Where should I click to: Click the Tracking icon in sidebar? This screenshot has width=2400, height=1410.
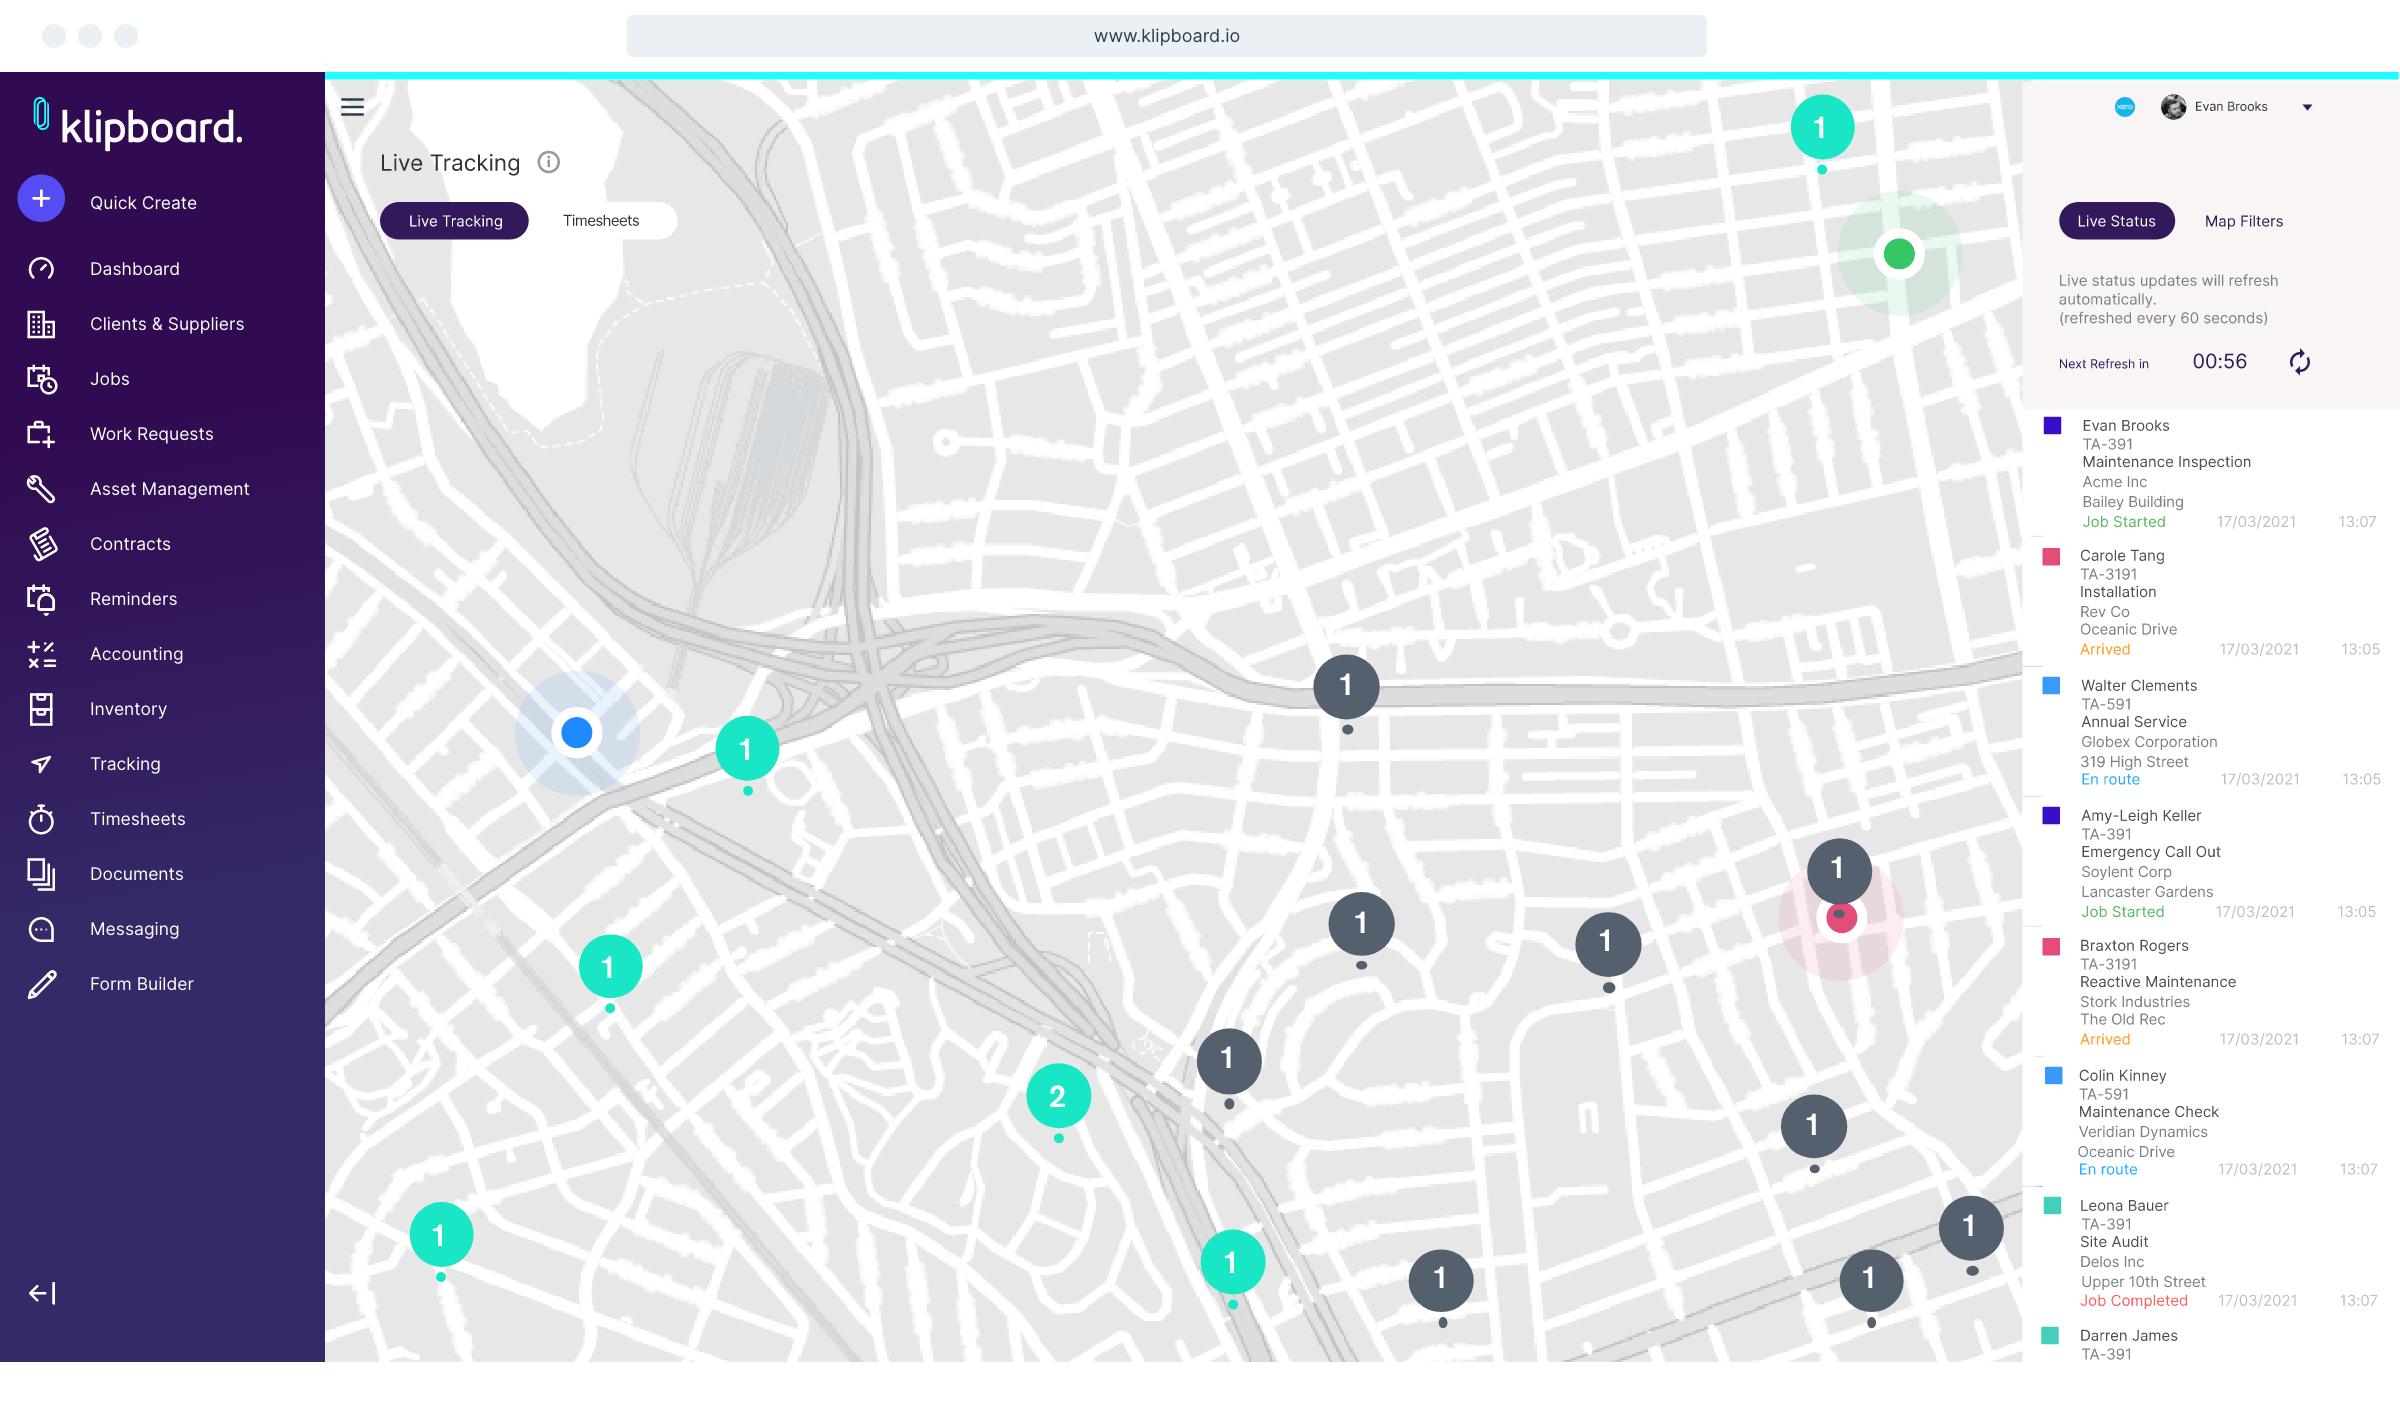40,762
